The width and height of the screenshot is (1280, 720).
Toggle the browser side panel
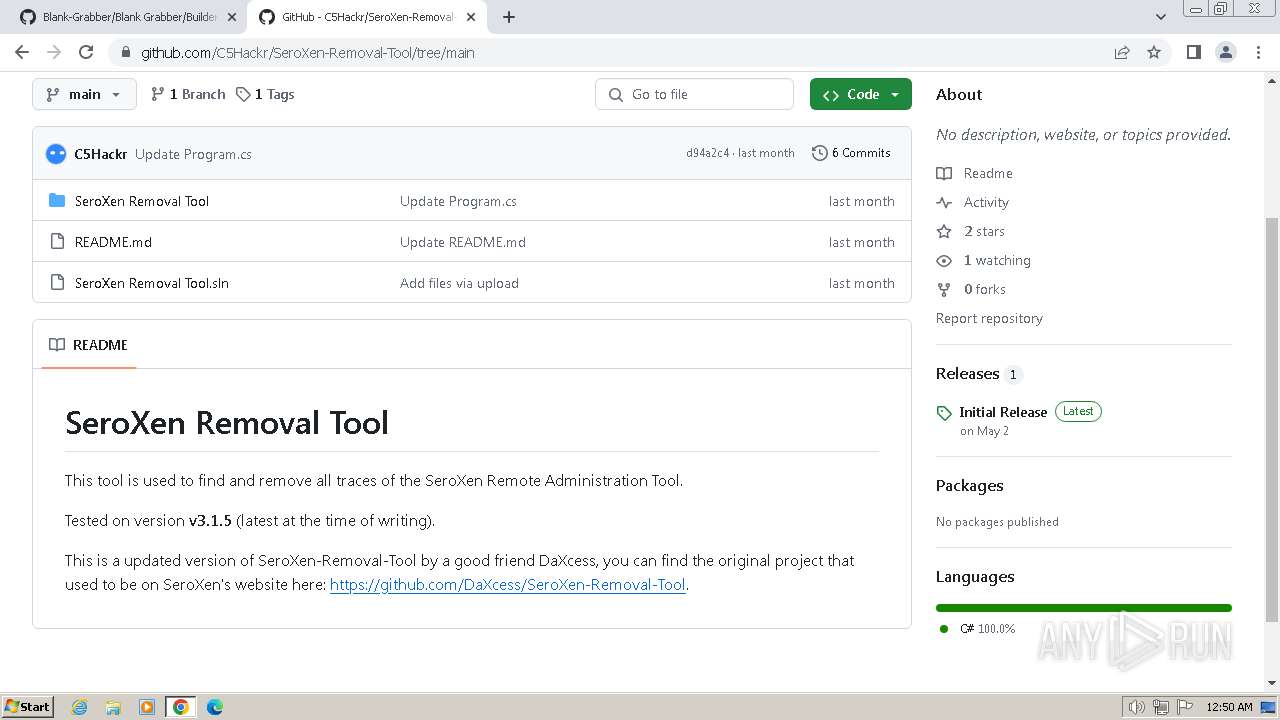1193,52
